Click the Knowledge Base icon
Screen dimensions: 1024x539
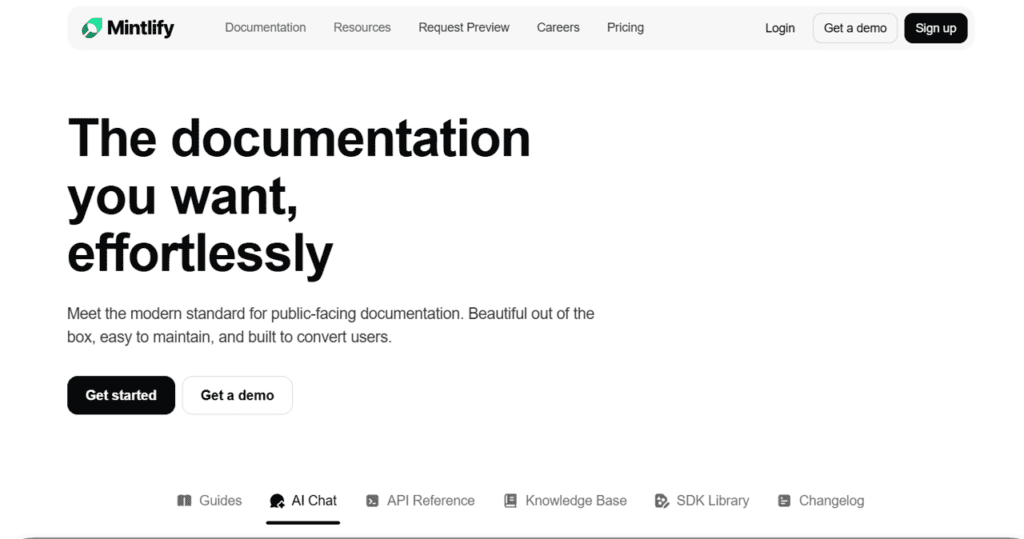pos(510,501)
